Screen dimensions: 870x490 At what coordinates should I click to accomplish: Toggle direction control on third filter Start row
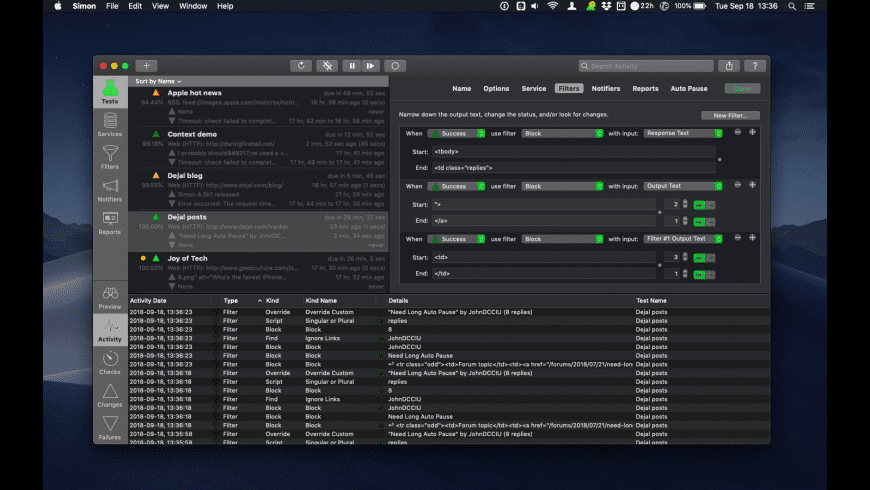point(704,257)
